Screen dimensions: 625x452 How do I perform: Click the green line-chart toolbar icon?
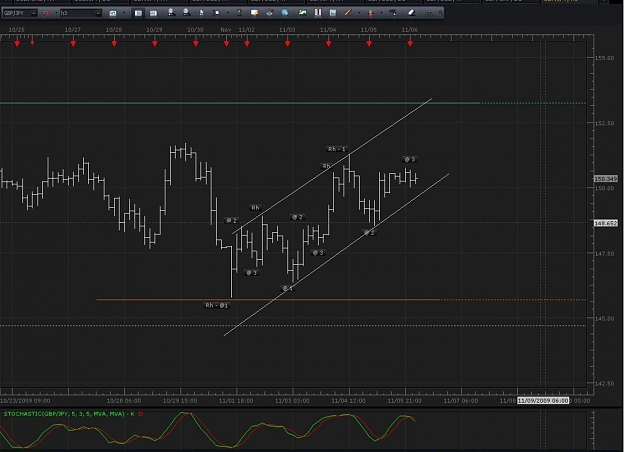(x=303, y=13)
